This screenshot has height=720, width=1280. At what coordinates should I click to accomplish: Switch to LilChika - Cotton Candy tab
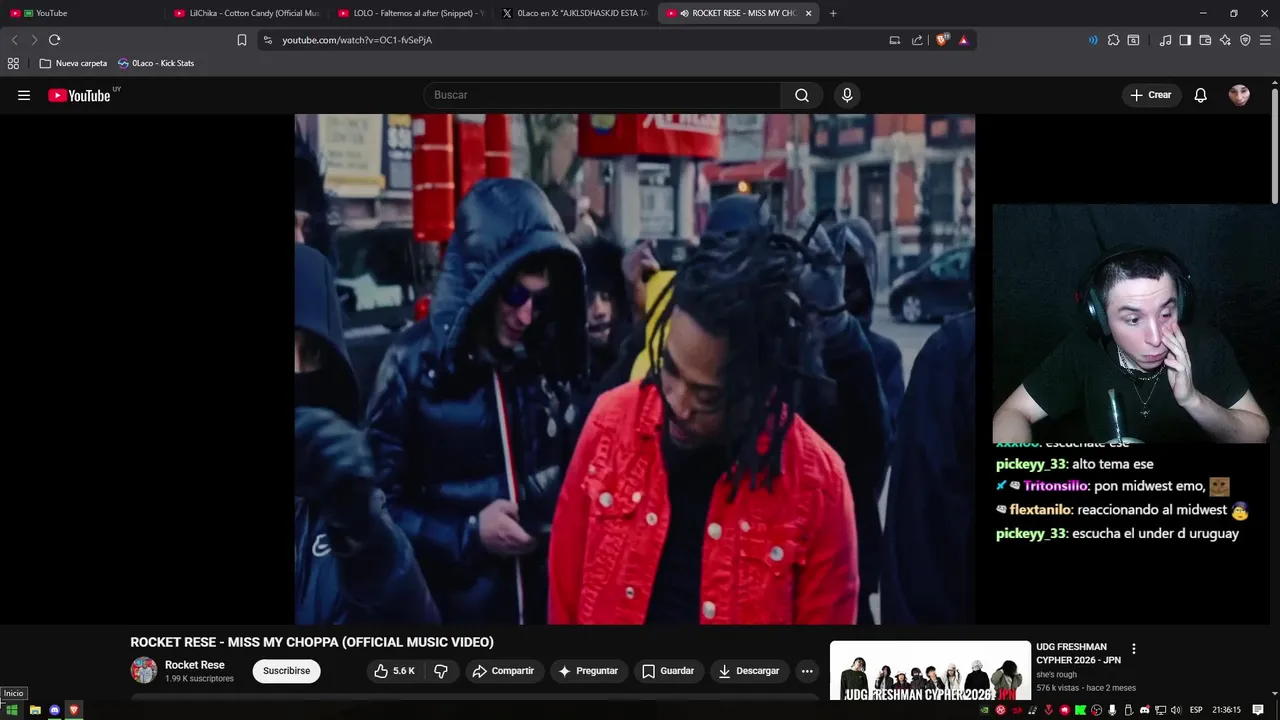[x=245, y=13]
